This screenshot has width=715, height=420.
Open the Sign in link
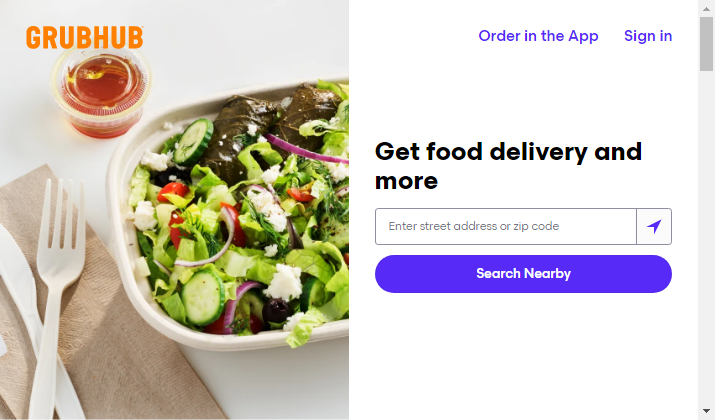[x=648, y=36]
